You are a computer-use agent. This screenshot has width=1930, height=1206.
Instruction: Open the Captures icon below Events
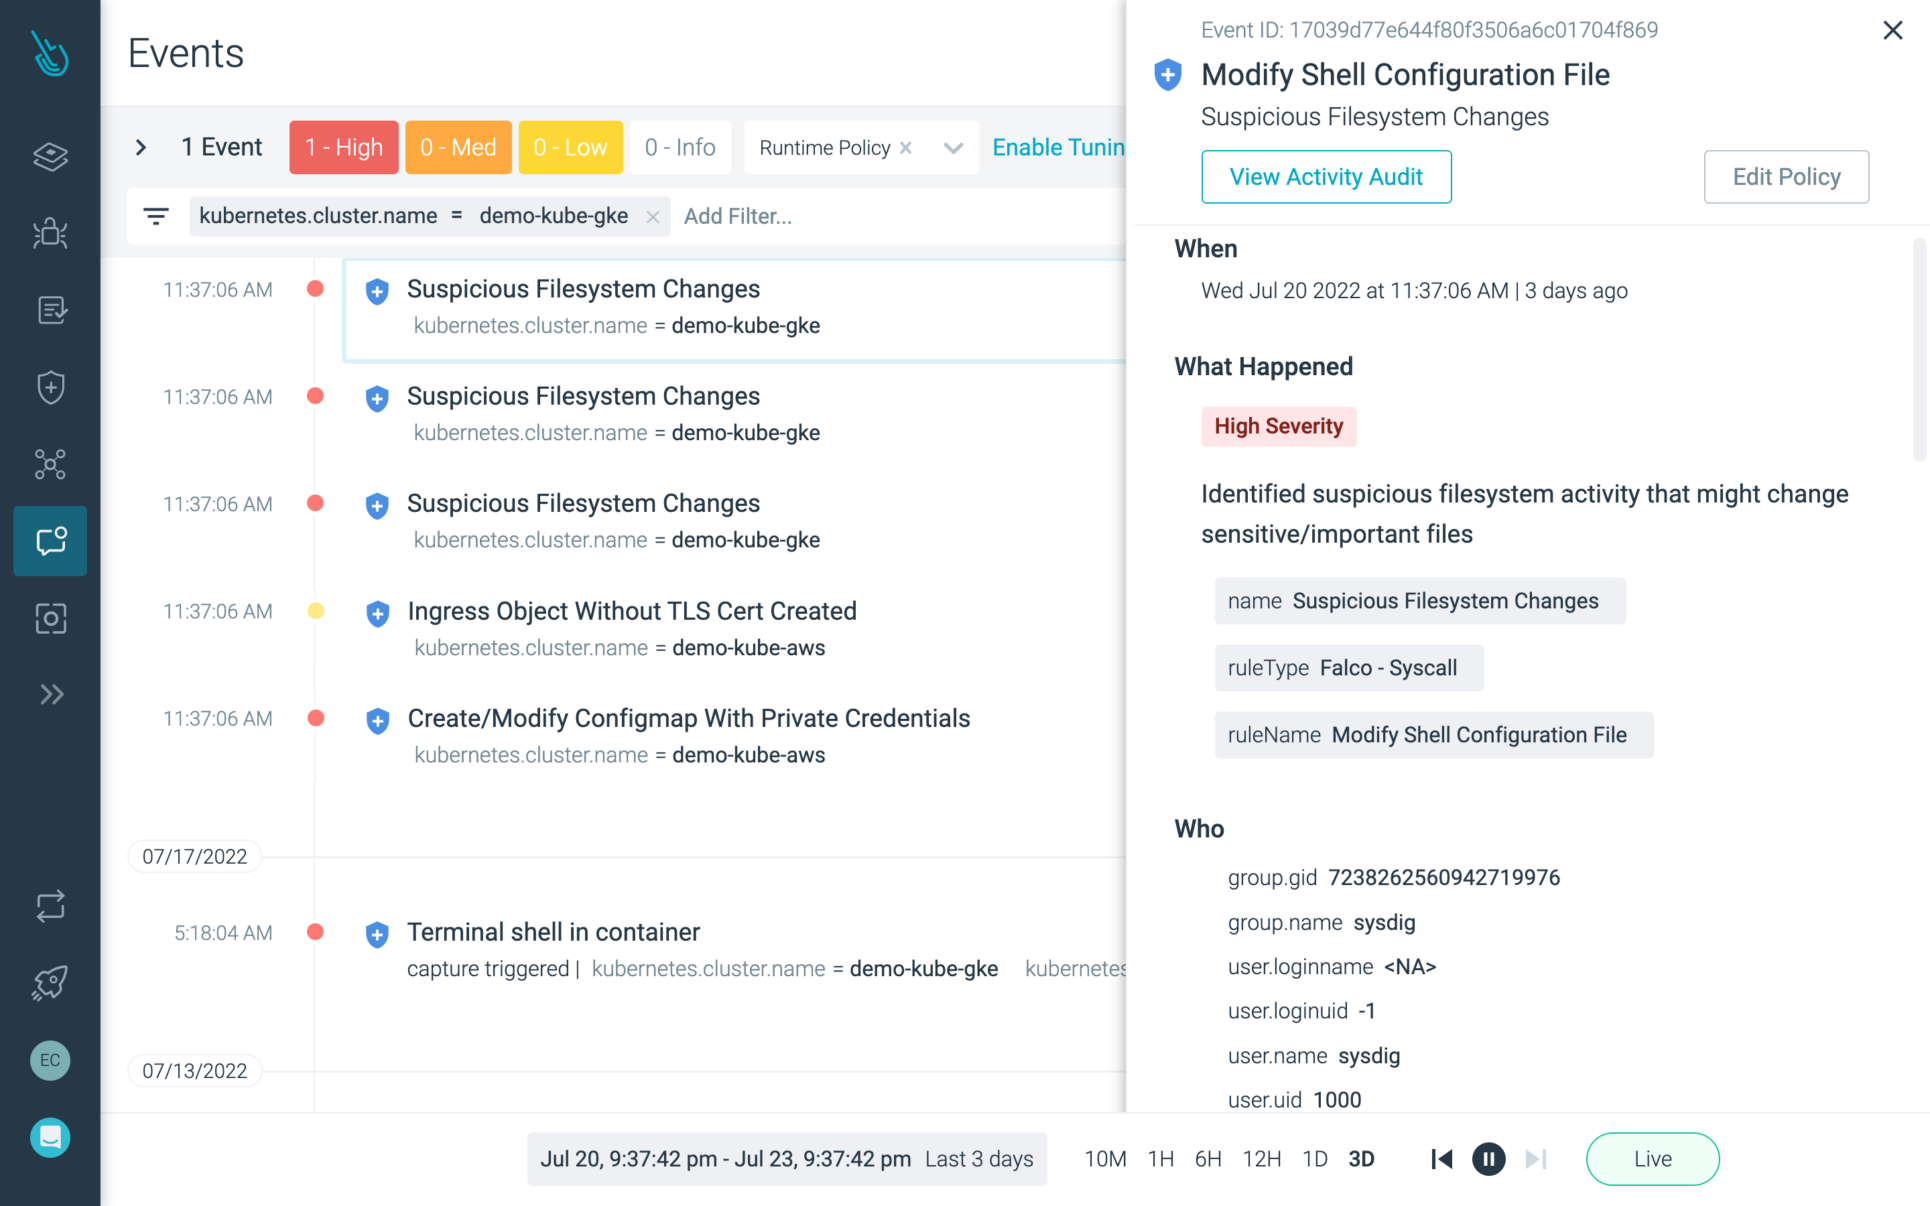(x=50, y=618)
